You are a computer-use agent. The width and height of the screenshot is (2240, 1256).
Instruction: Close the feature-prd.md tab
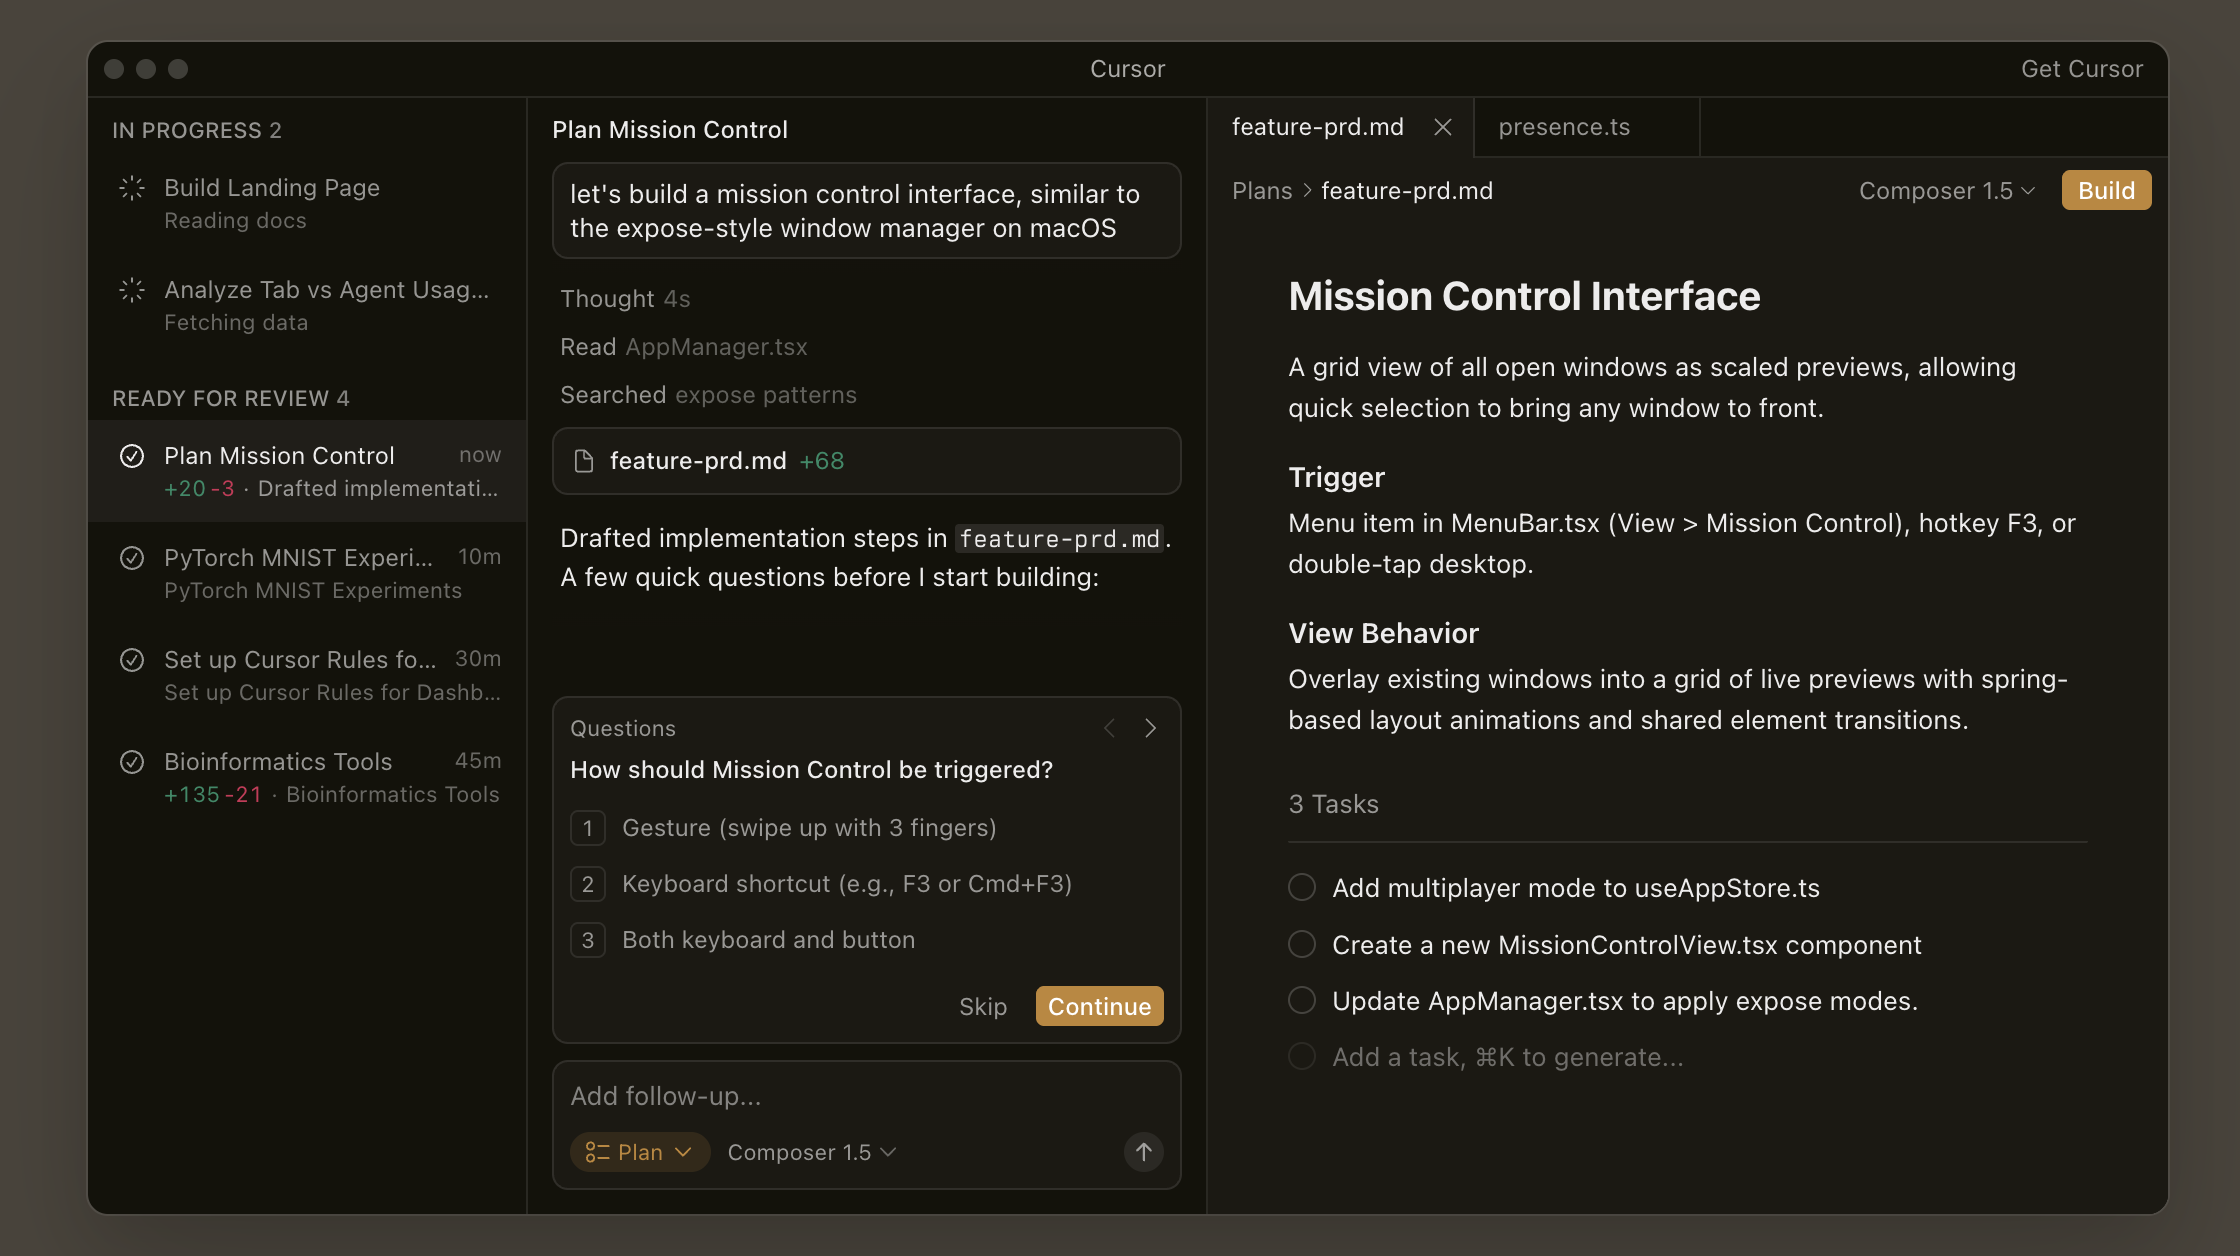(1442, 127)
